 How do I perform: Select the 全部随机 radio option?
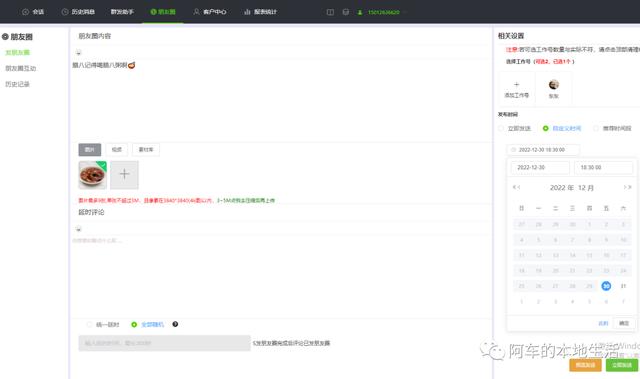coord(147,325)
